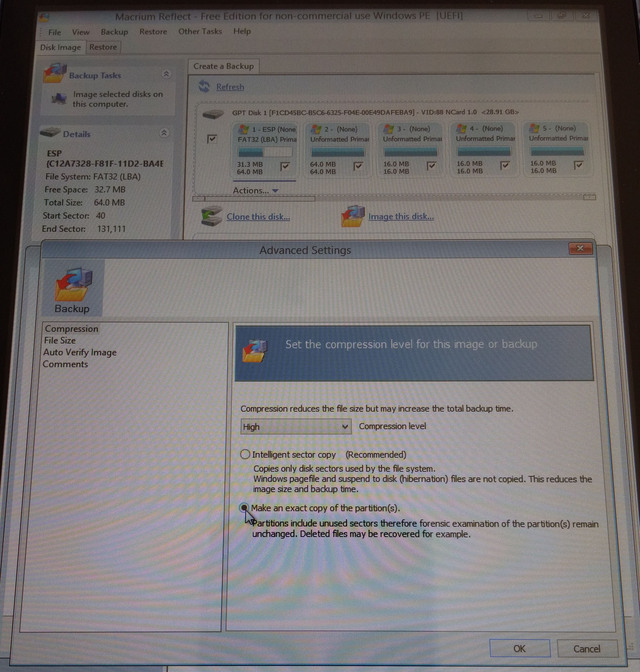Click the Refresh icon in Create a Backup
This screenshot has height=672, width=640.
tap(204, 86)
